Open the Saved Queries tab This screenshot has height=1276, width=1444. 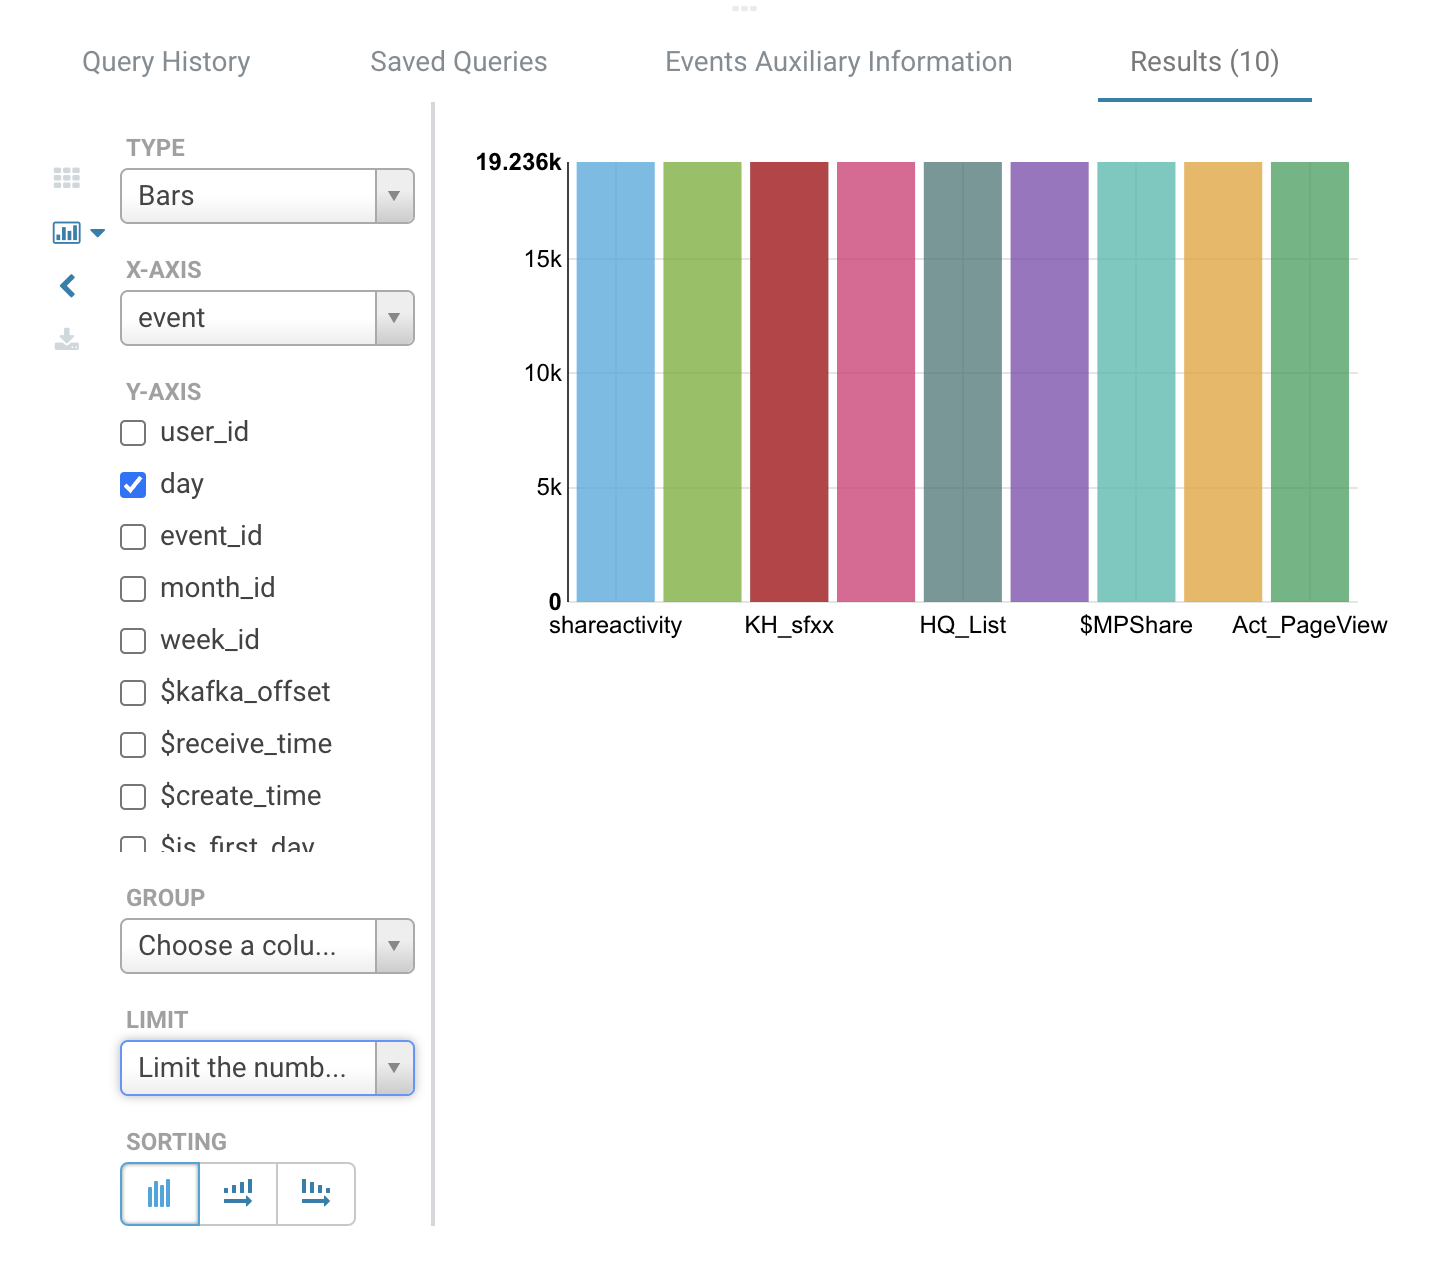[x=458, y=62]
